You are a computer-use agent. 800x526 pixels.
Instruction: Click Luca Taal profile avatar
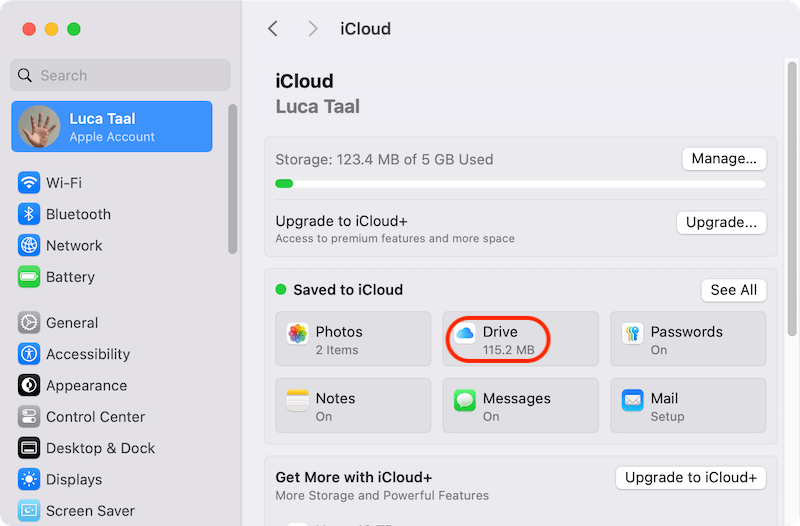39,127
